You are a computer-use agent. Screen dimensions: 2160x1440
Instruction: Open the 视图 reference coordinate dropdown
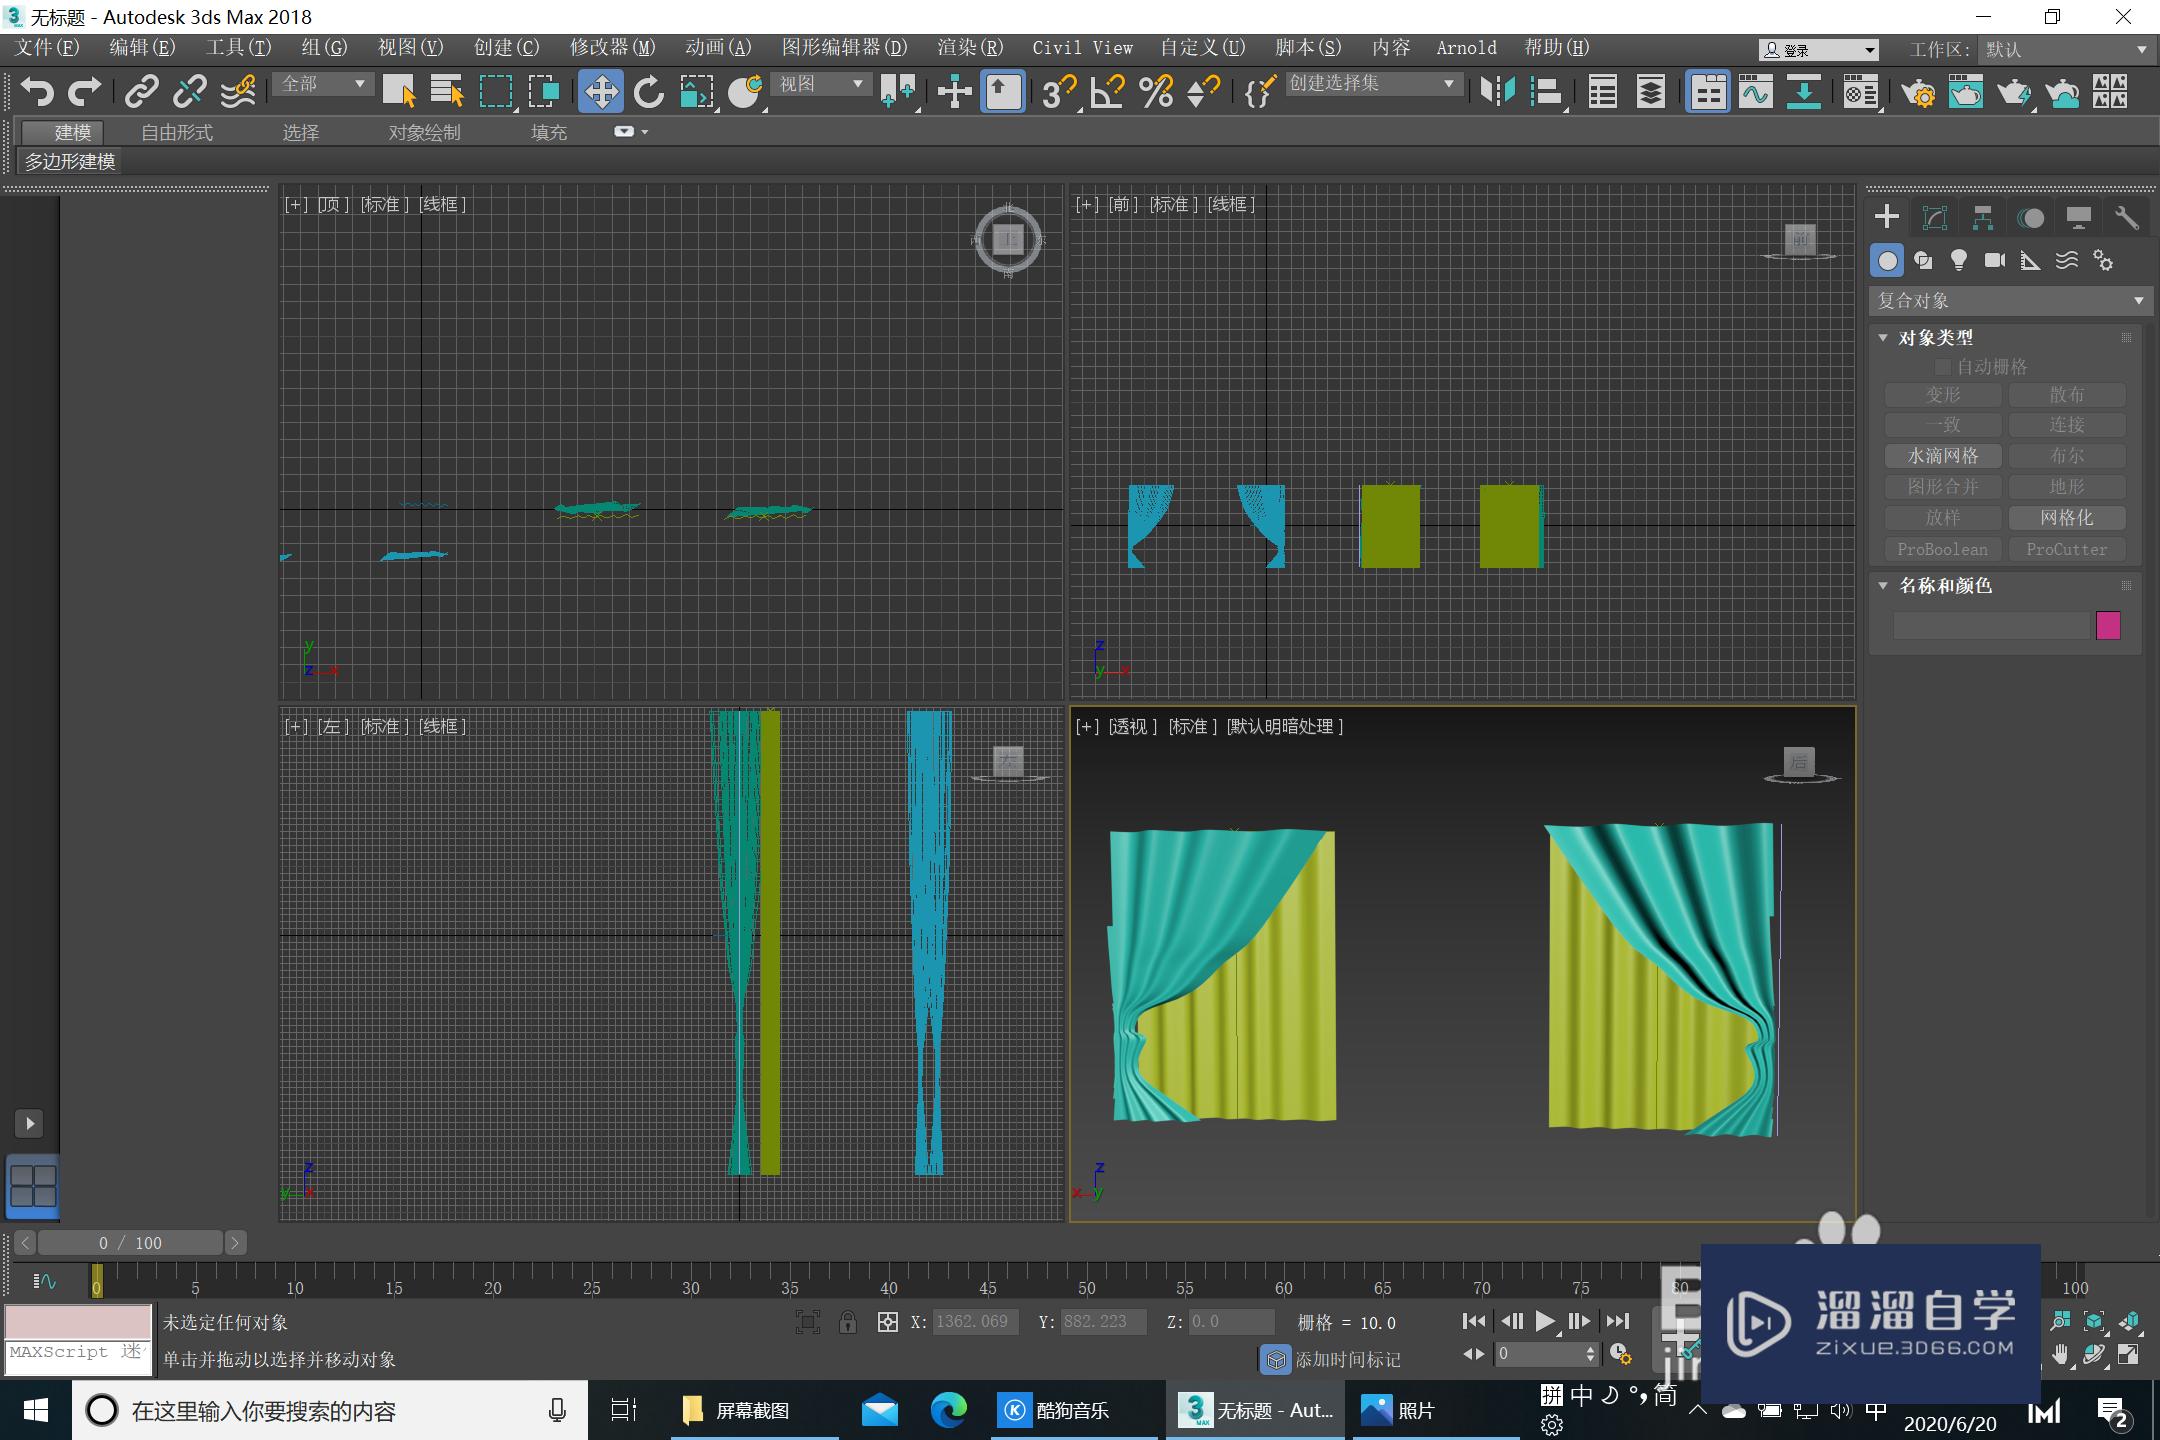pos(822,84)
